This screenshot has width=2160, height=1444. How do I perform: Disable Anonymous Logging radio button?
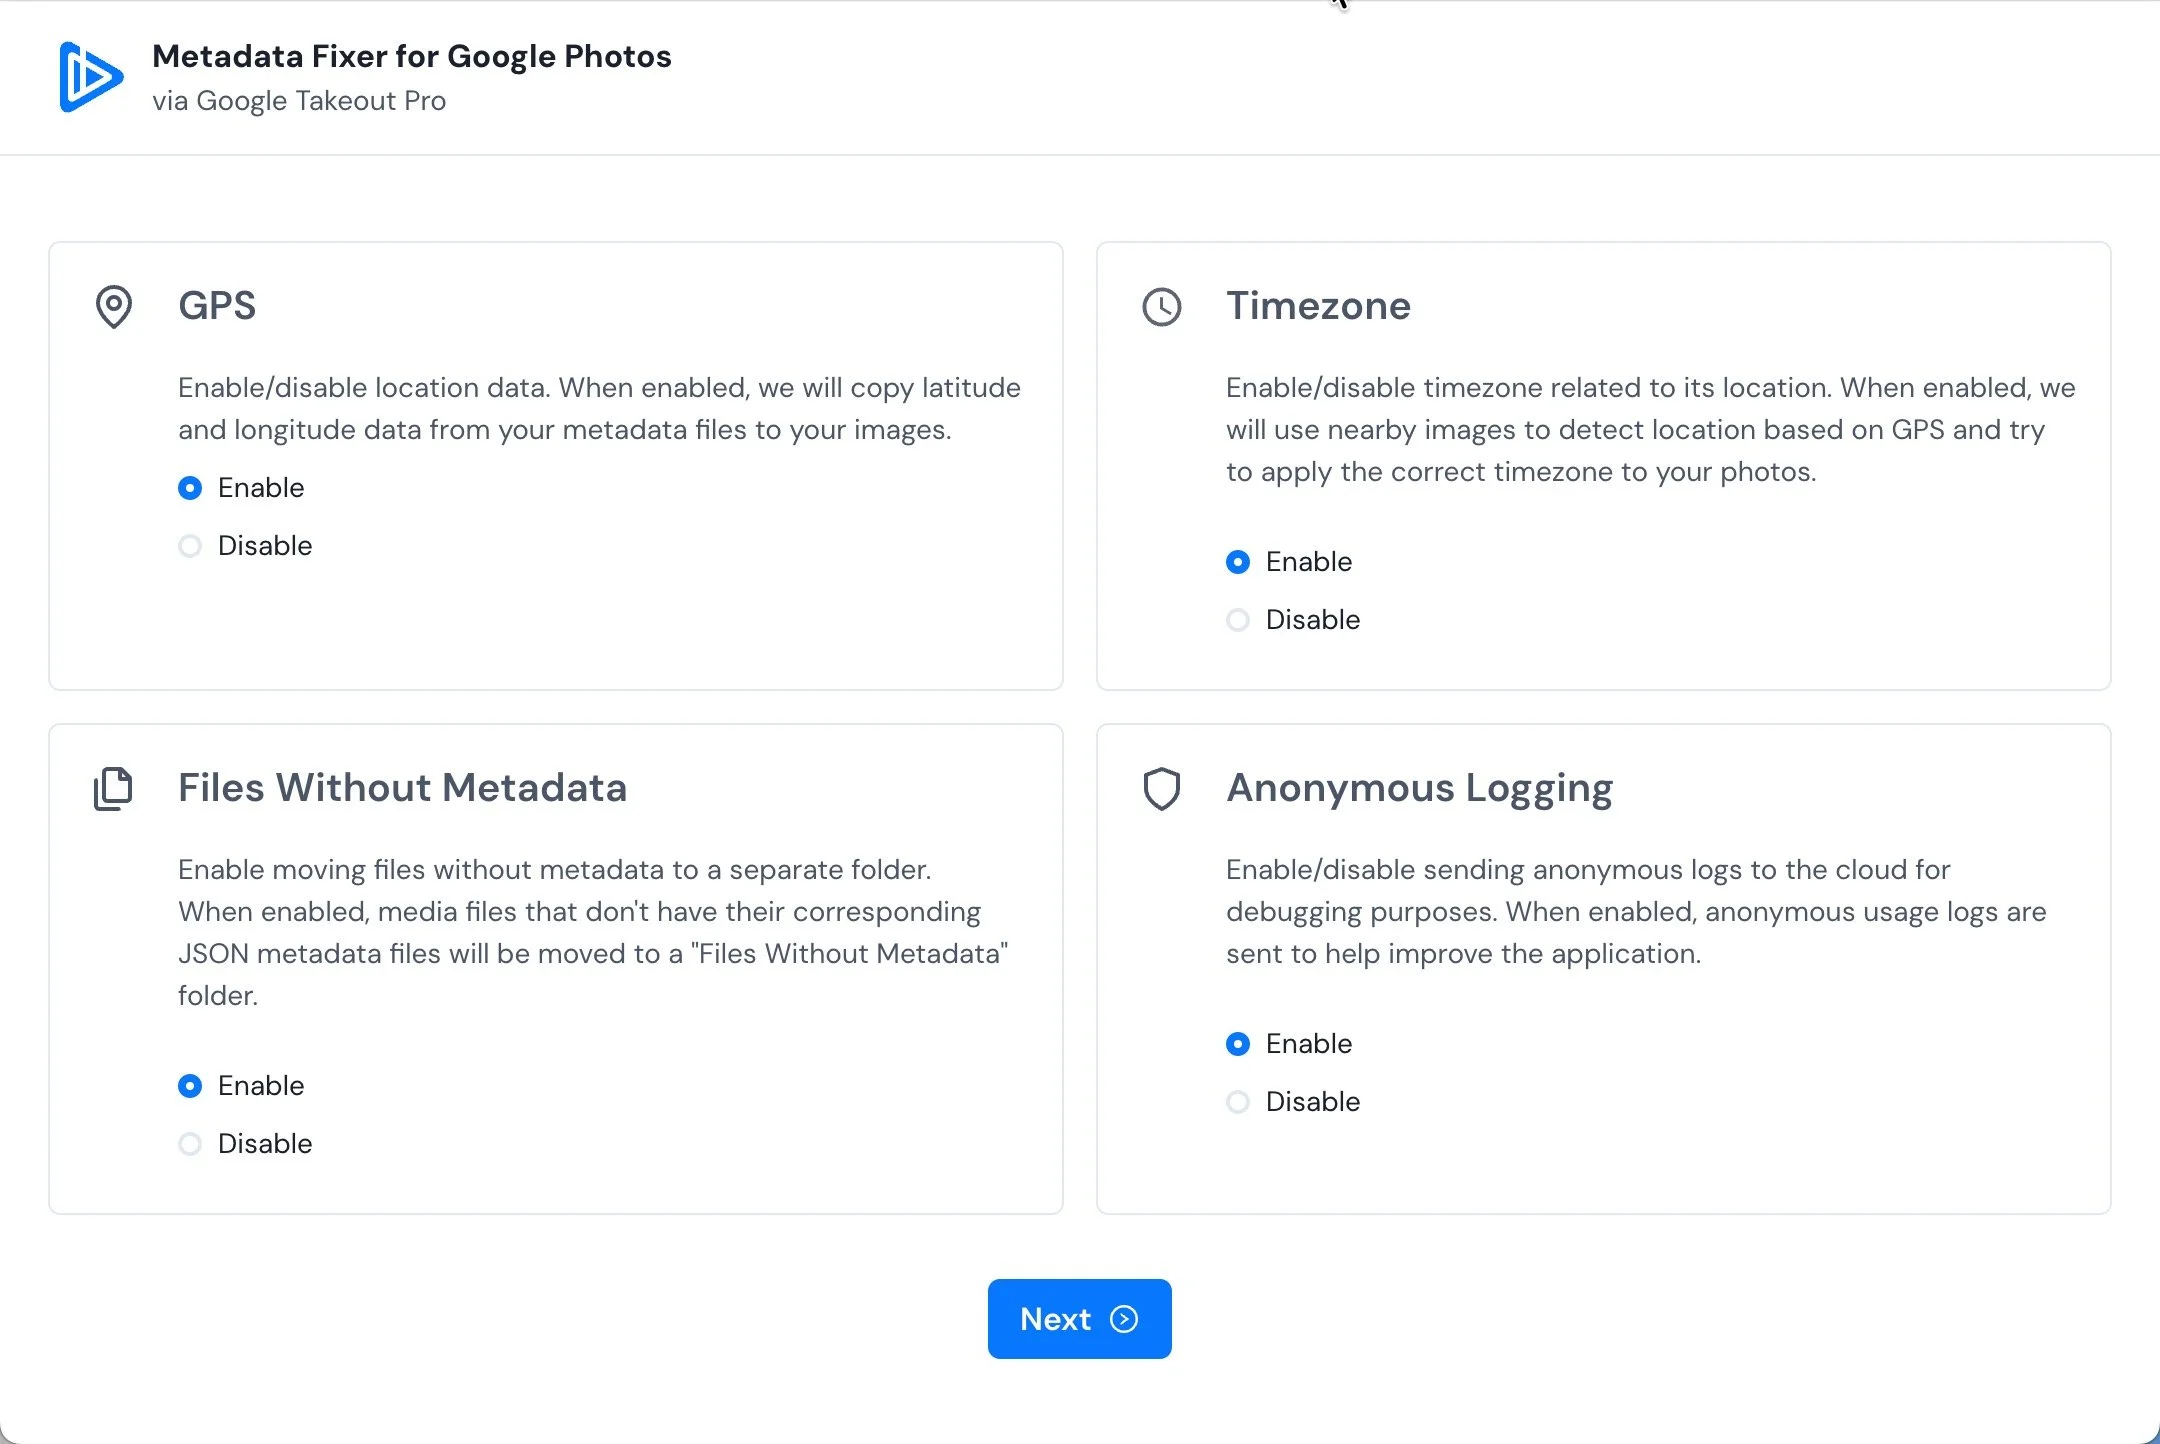(x=1238, y=1102)
